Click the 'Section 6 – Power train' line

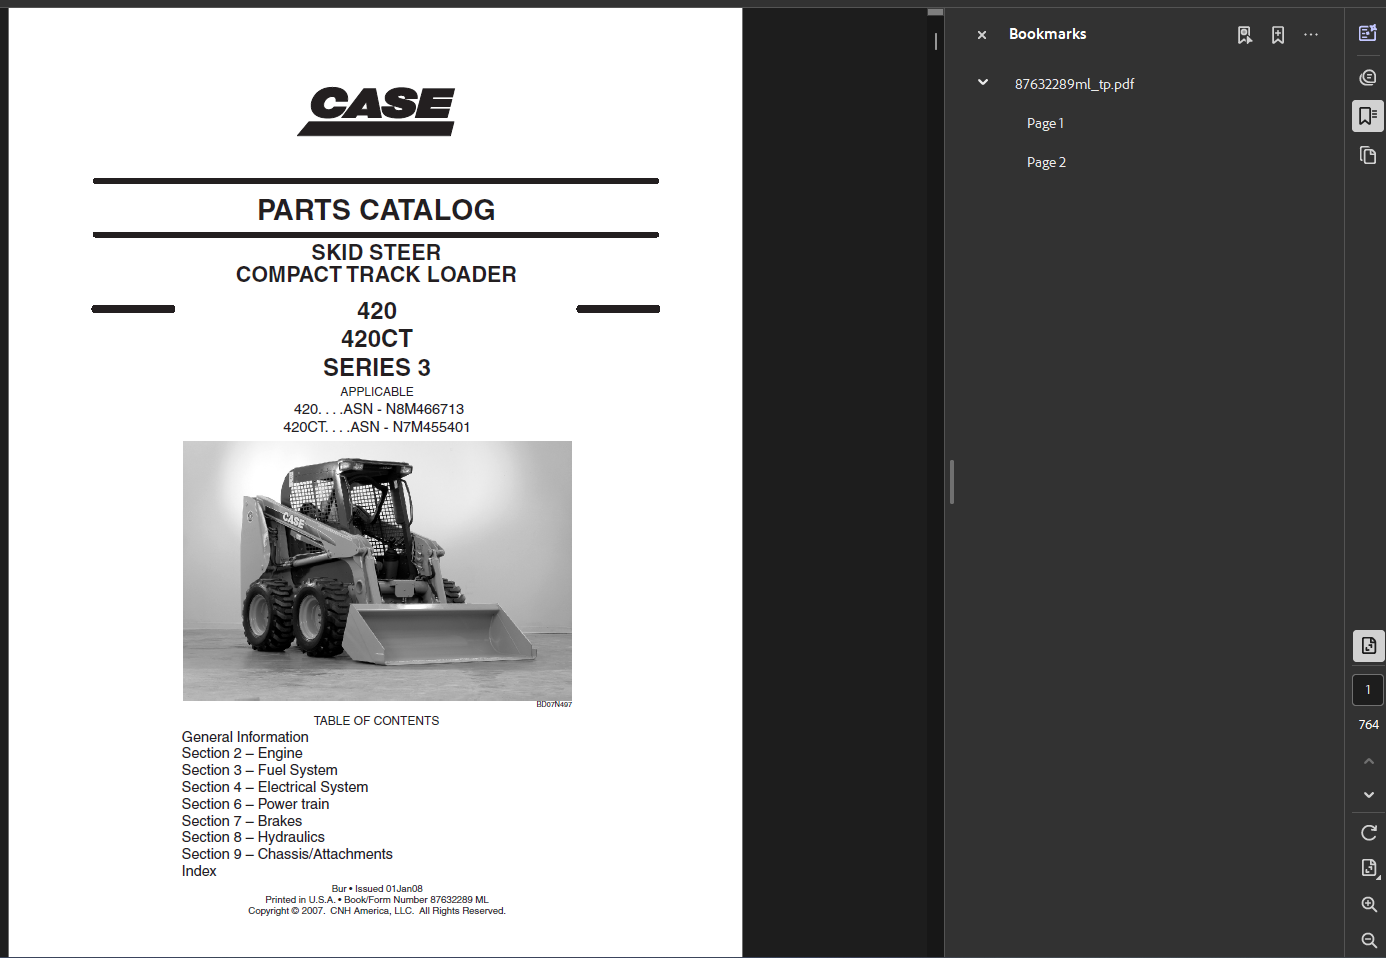(255, 804)
